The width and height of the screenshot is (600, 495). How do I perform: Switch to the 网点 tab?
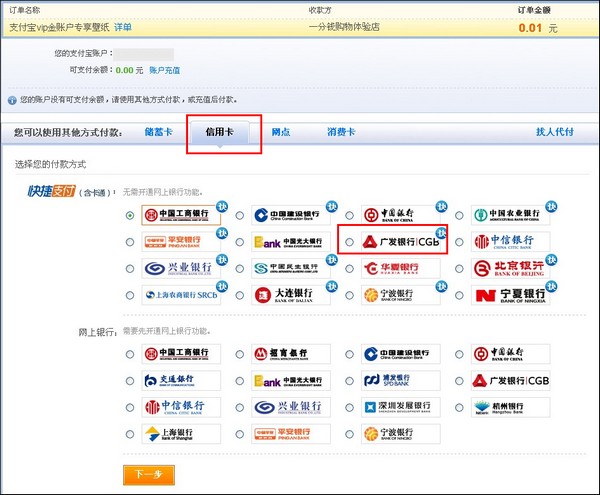point(281,132)
